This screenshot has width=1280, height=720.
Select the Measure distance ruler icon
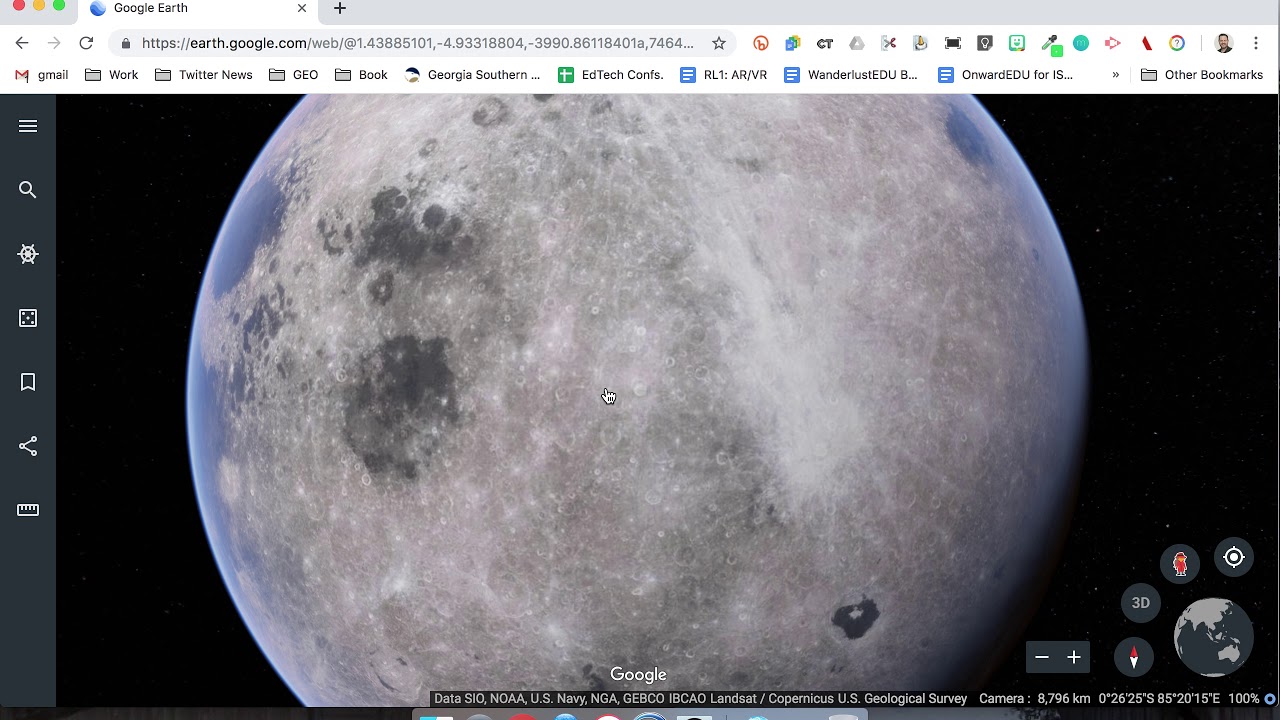pos(28,510)
